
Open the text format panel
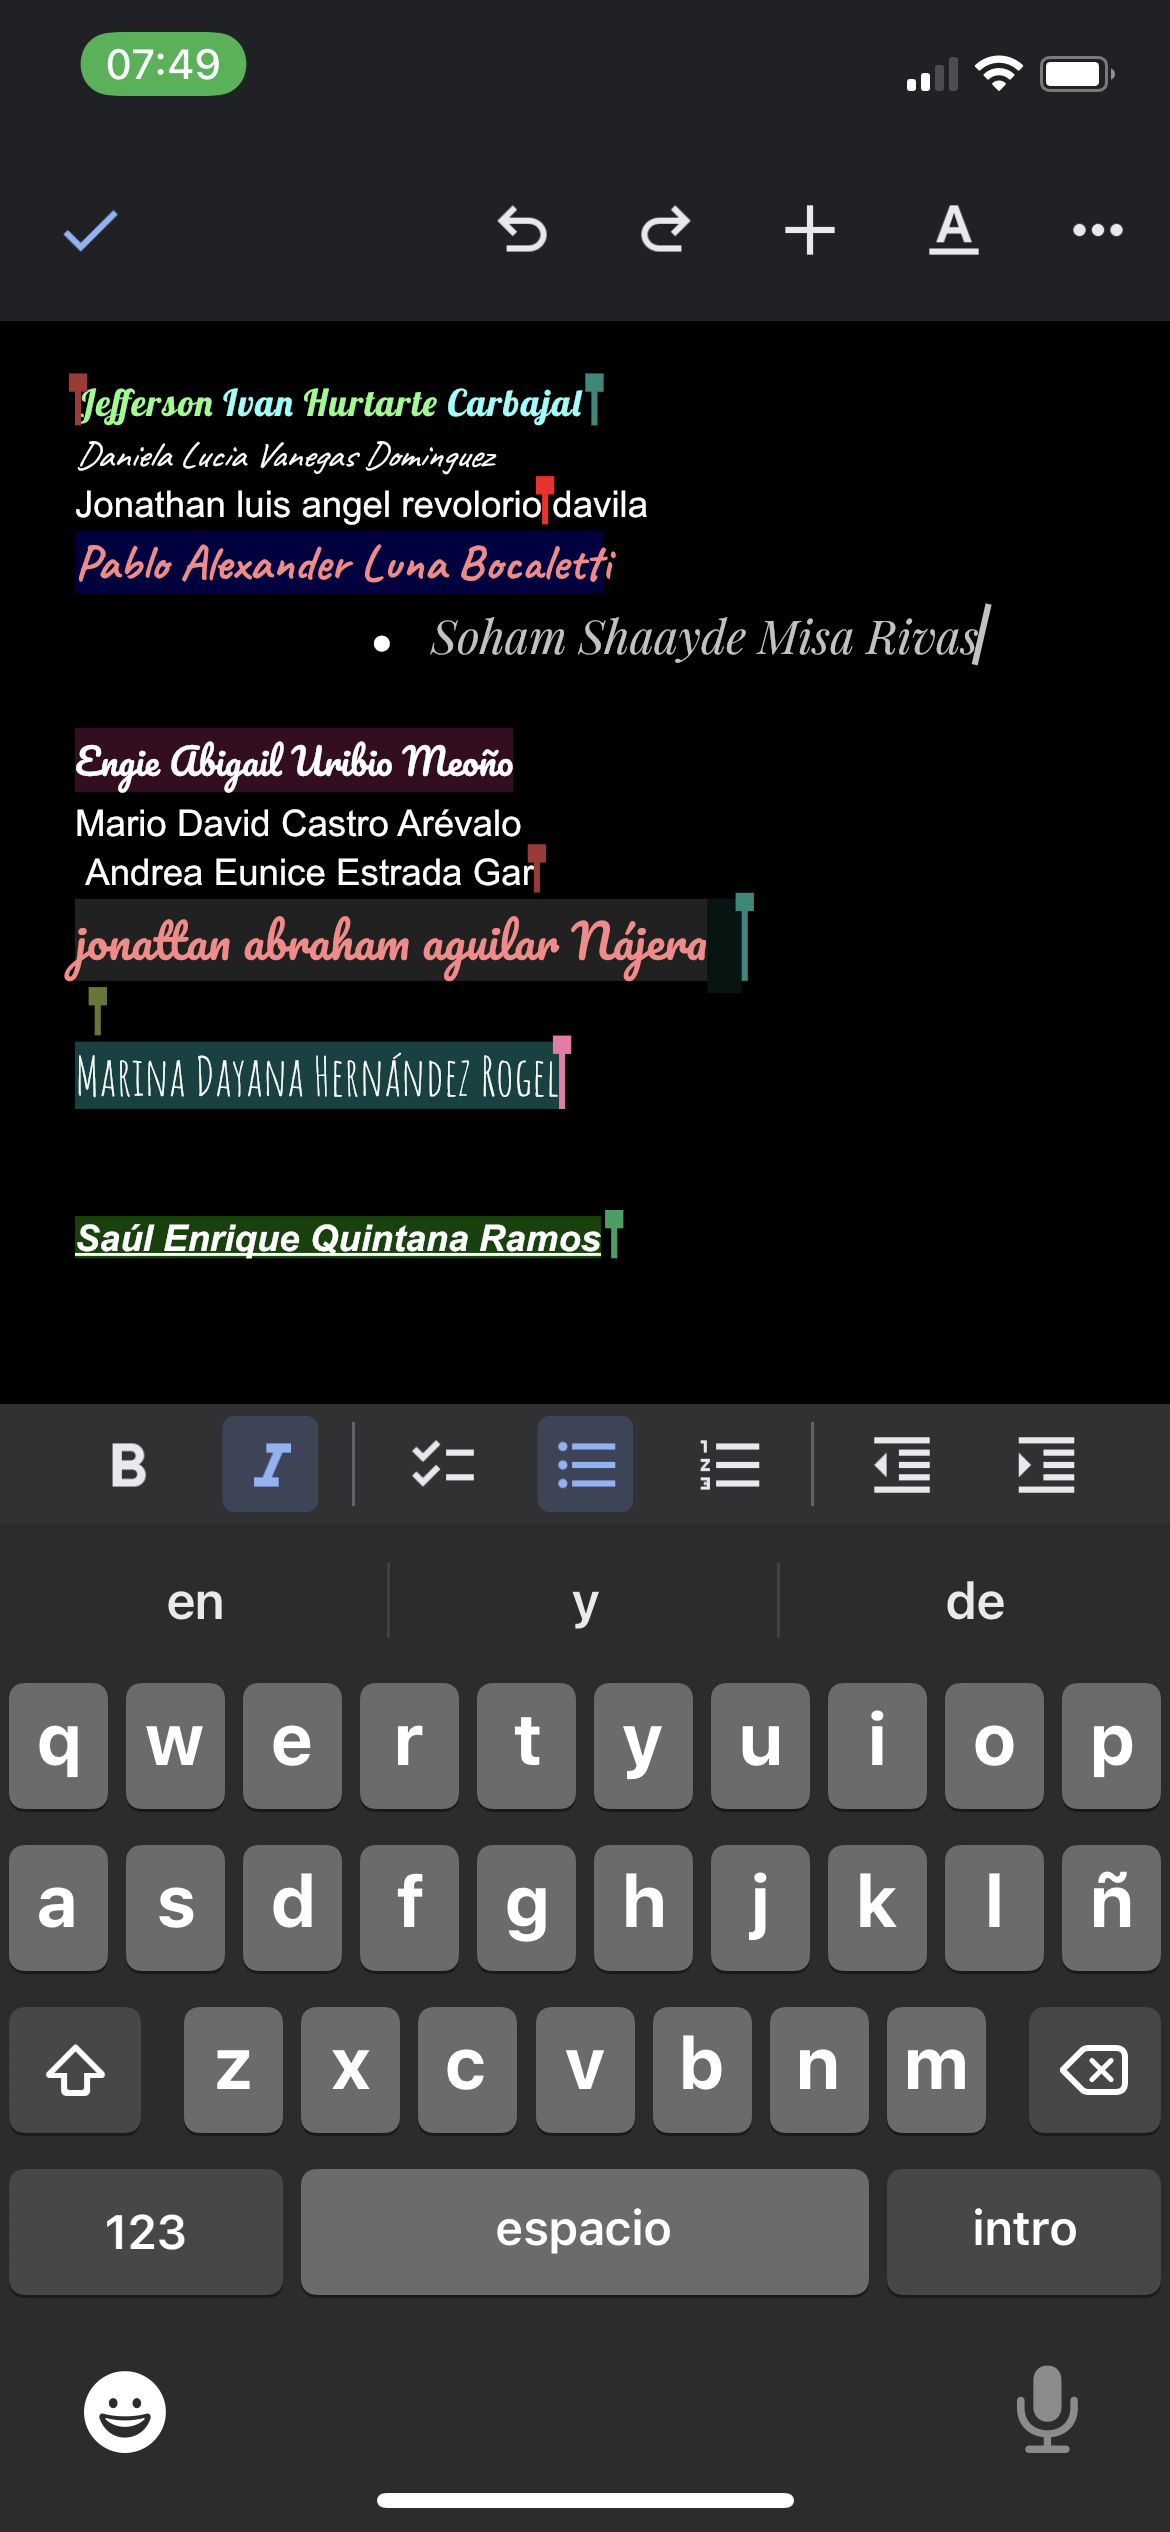(954, 230)
